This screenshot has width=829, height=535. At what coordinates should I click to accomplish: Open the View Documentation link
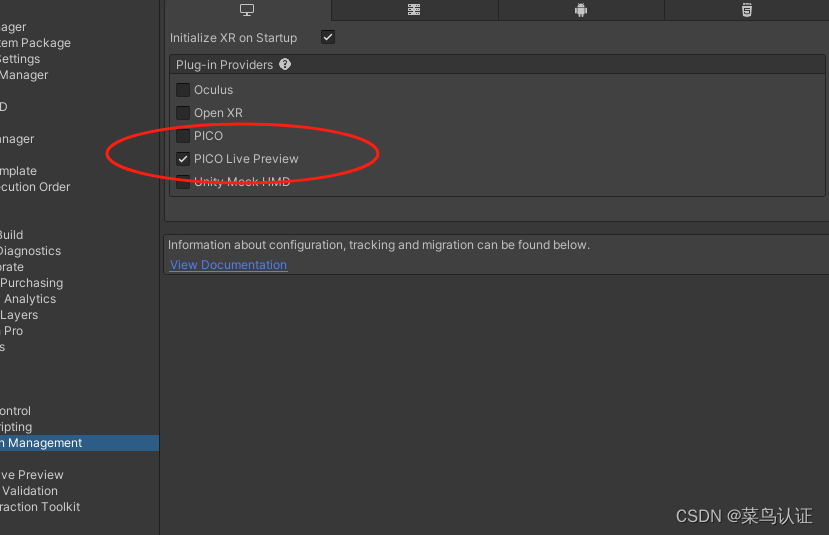coord(228,265)
